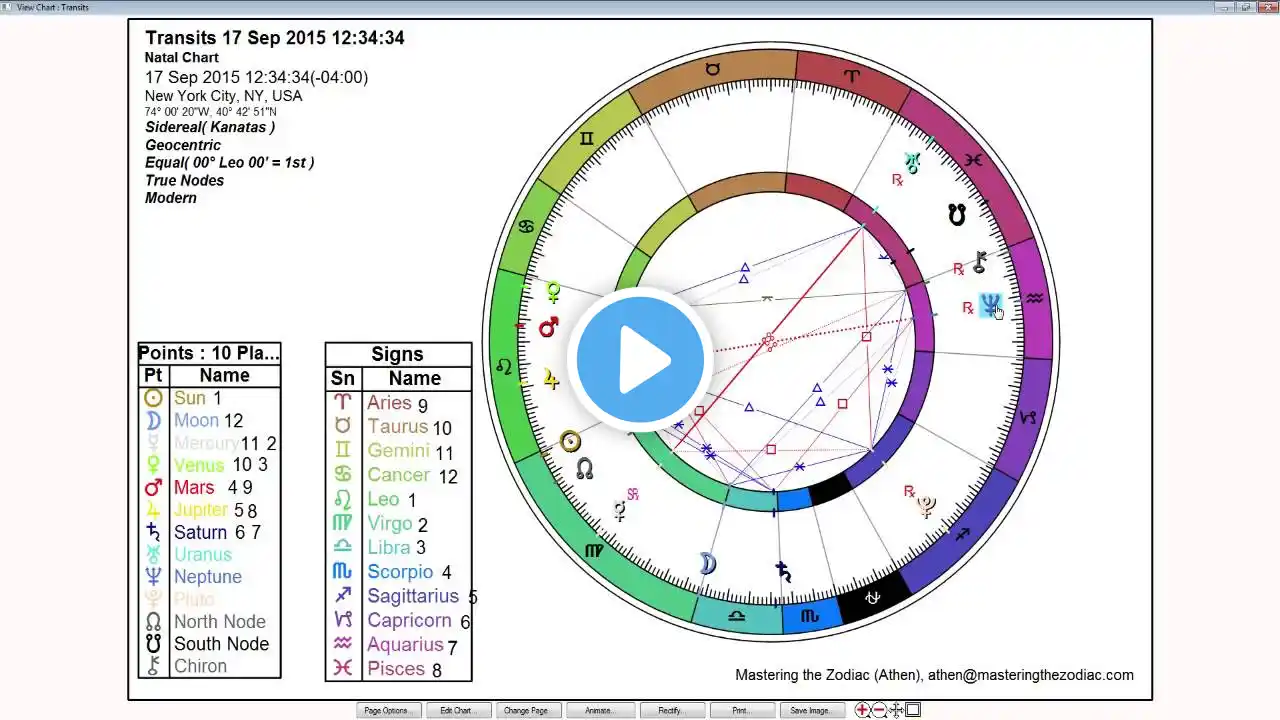
Task: Click the brown Taurus segment of inner ring
Action: (739, 189)
